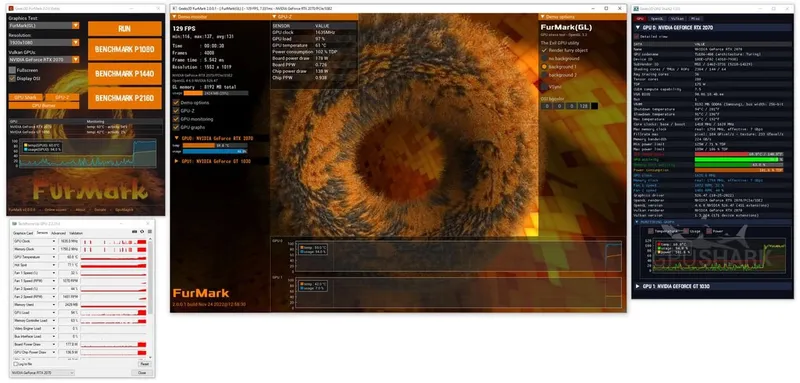Image resolution: width=800 pixels, height=383 pixels.
Task: Open GPU Temperature sensor dropdown arrow
Action: coord(54,257)
